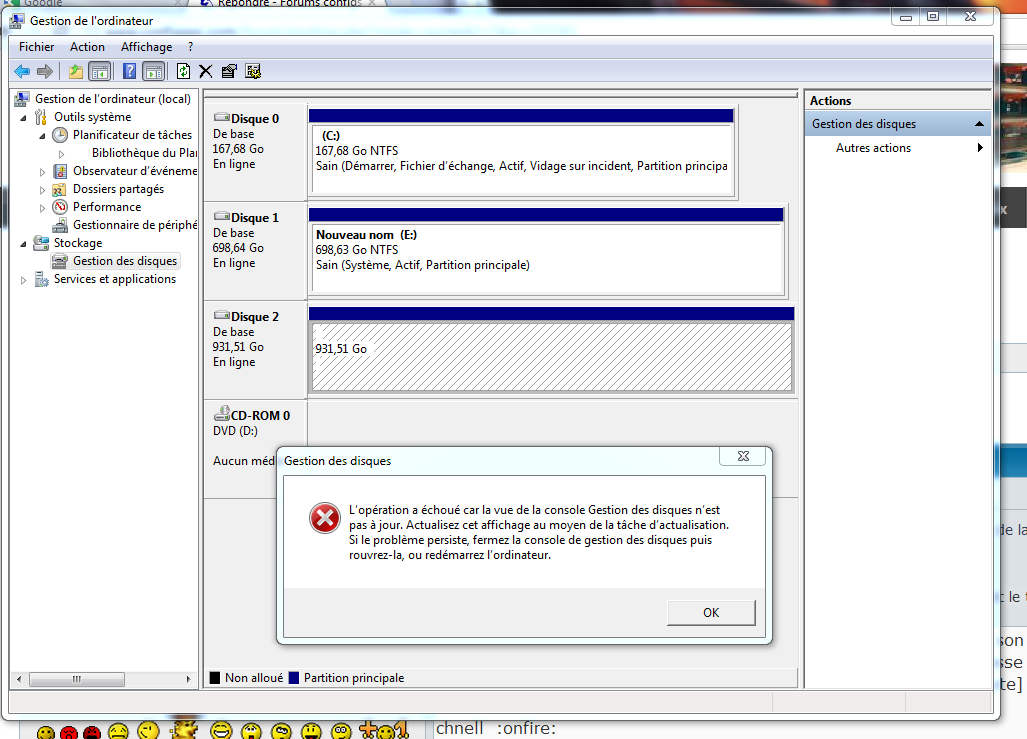Toggle the console tree pane toolbar button
This screenshot has width=1027, height=739.
[x=100, y=71]
